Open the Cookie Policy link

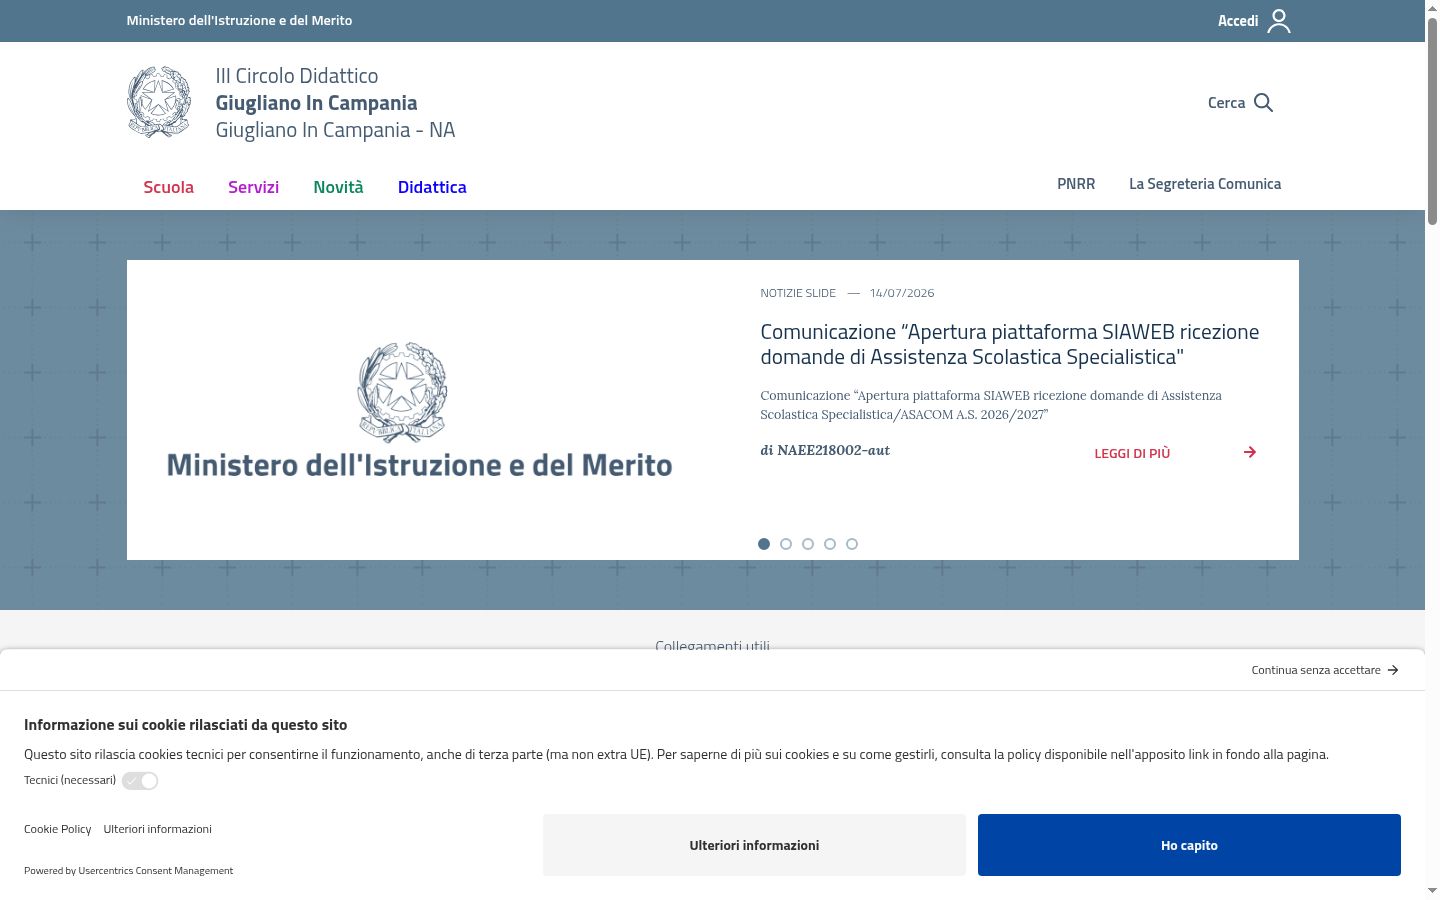click(x=57, y=829)
